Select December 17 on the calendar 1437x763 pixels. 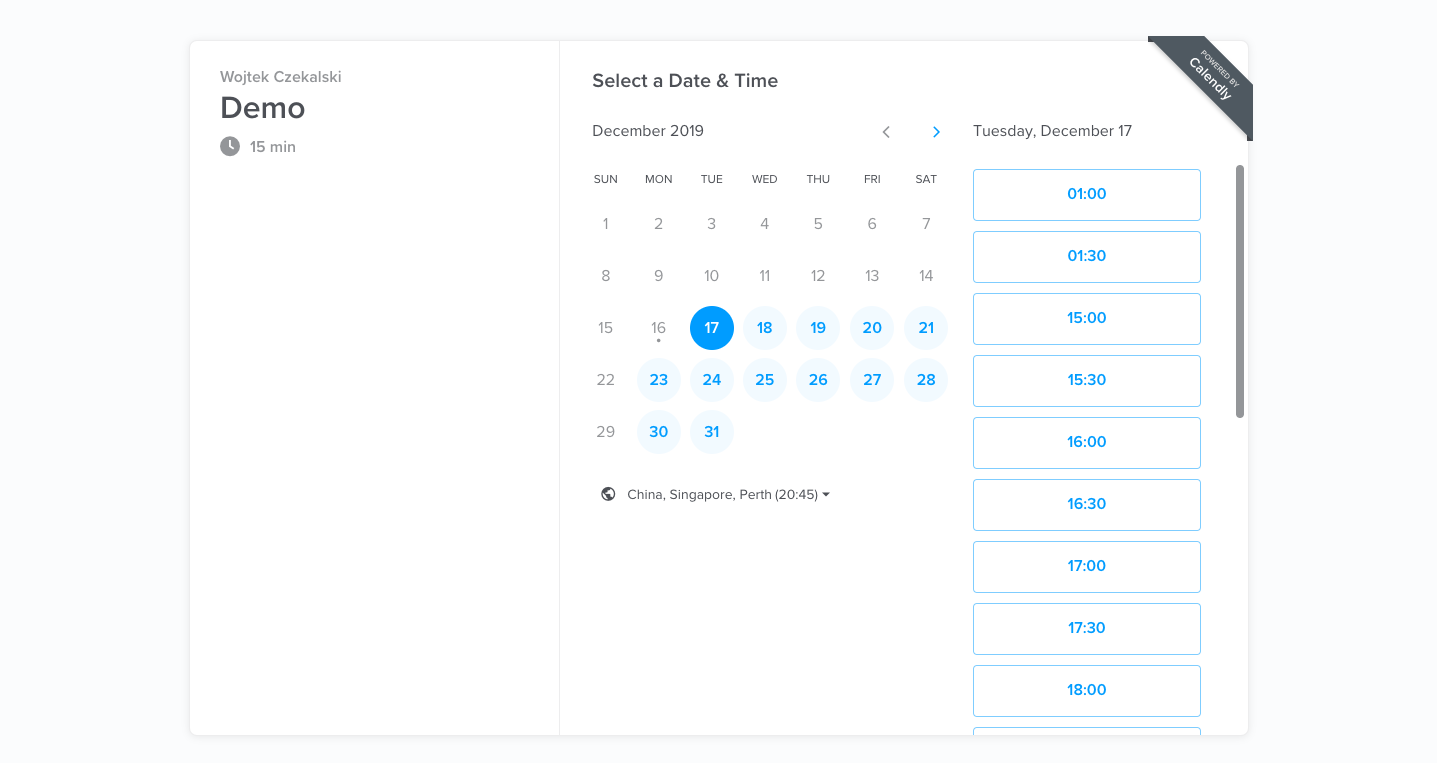712,328
